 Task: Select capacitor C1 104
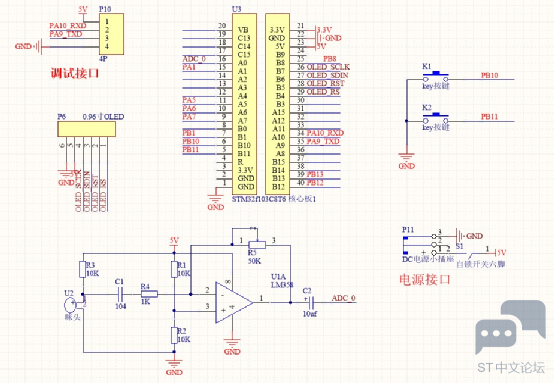[x=120, y=294]
